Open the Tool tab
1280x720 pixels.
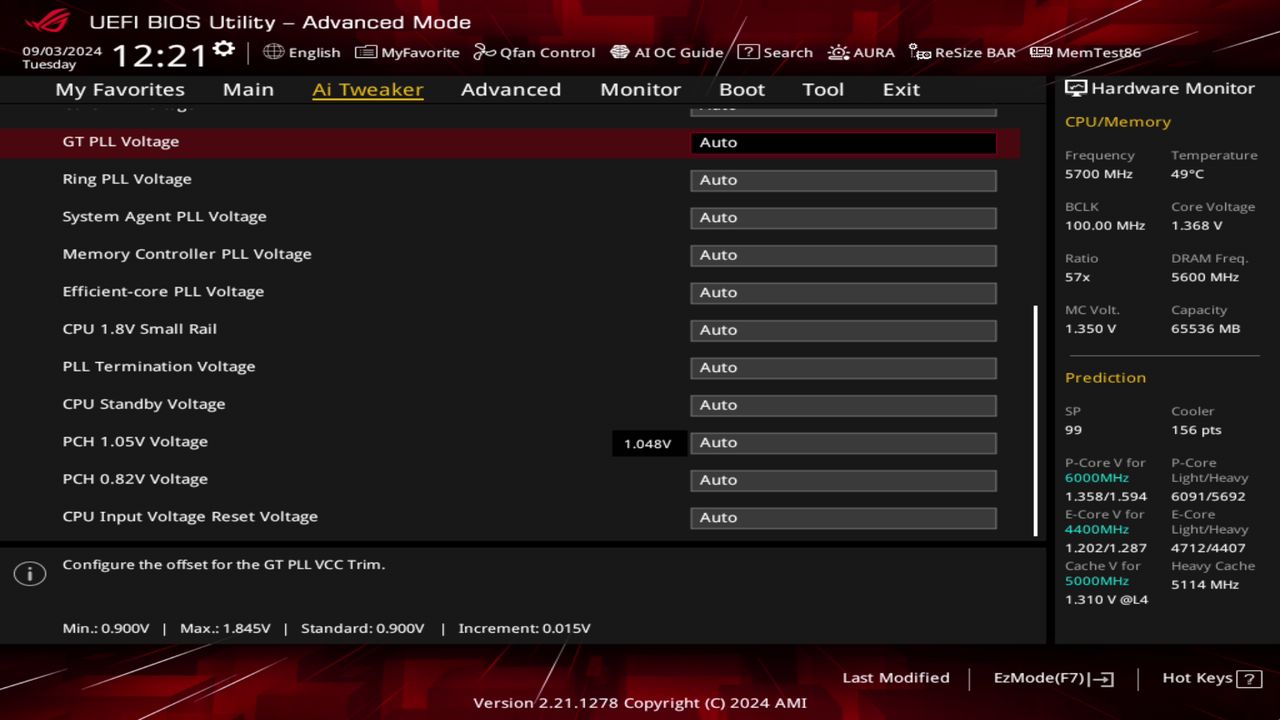(823, 89)
